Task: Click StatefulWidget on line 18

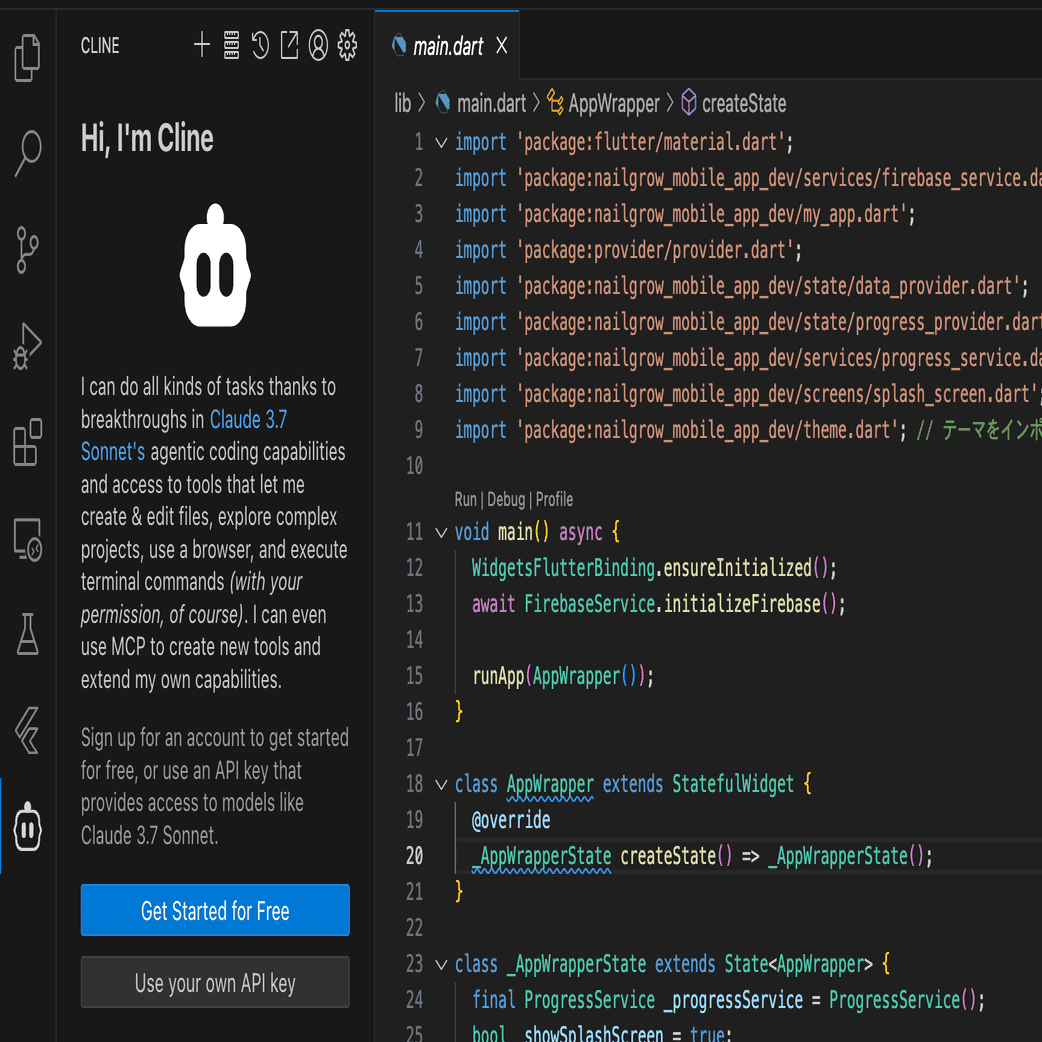Action: coord(732,784)
